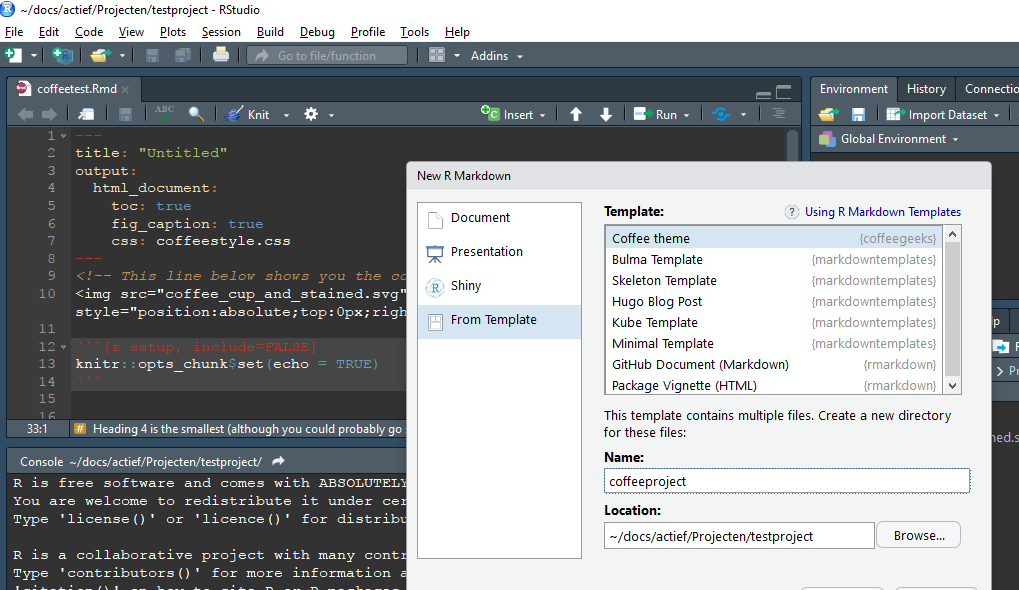Select Presentation in New R Markdown dialog
This screenshot has height=590, width=1019.
pos(499,252)
